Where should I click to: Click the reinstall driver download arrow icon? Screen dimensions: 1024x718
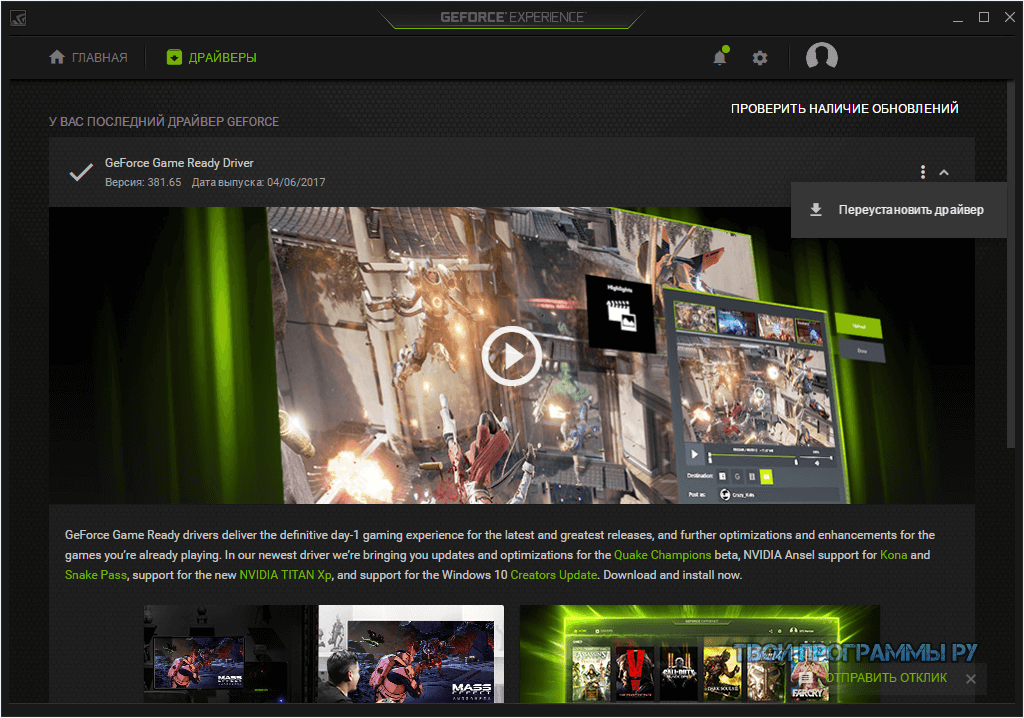pos(816,210)
